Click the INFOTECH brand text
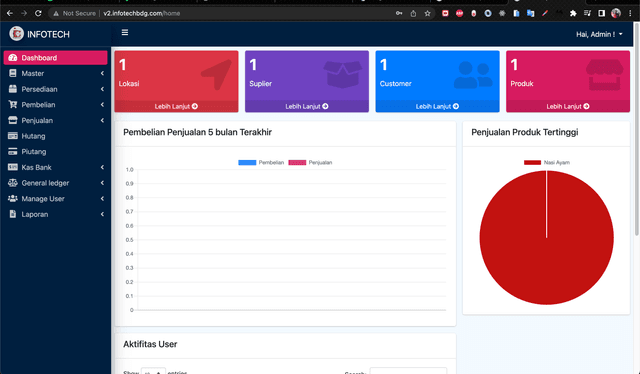The width and height of the screenshot is (640, 374). coord(48,34)
